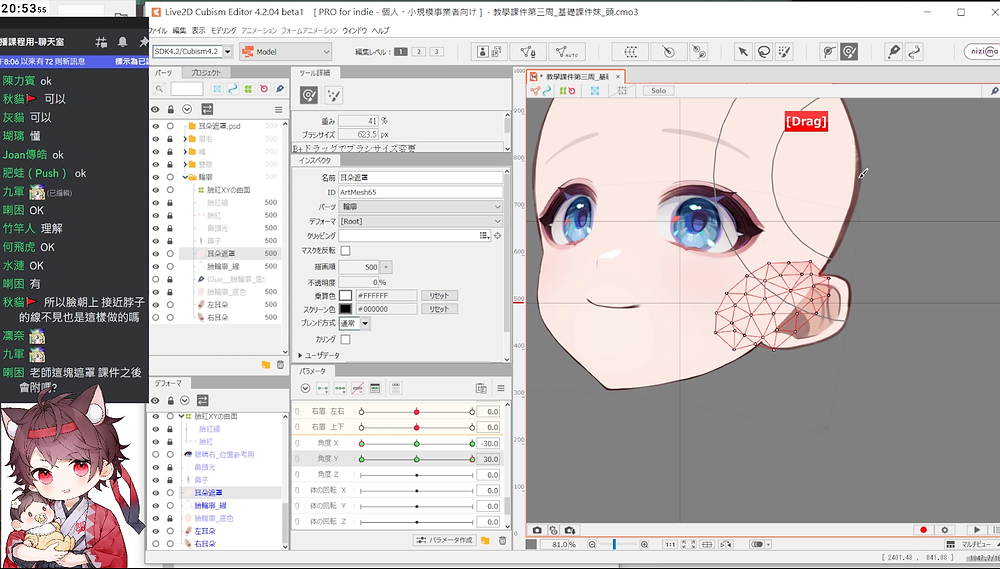Click the Warp deformer creation icon
This screenshot has height=569, width=1000.
click(x=630, y=52)
